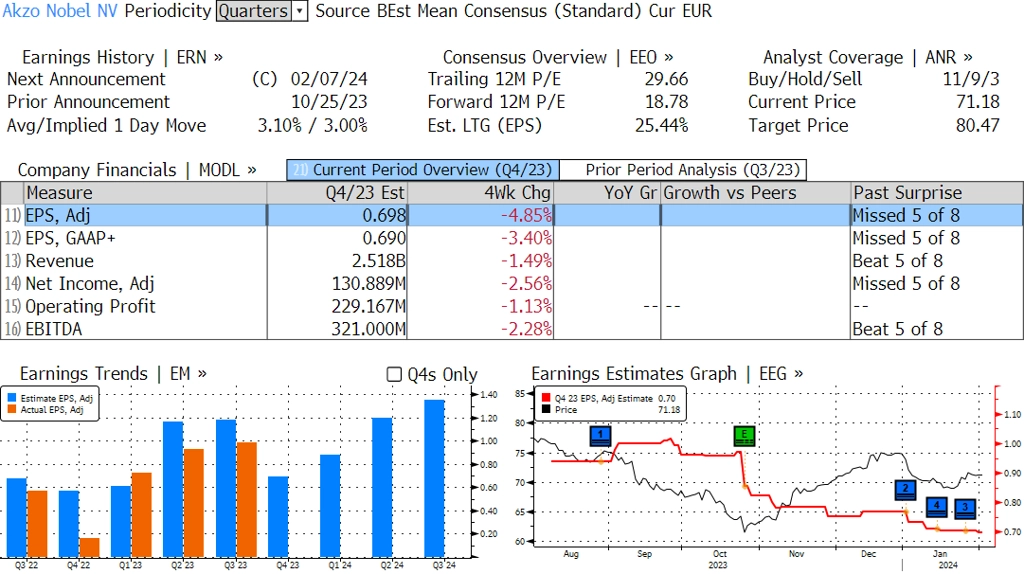
Task: Open Earnings Trends EM link
Action: point(113,374)
